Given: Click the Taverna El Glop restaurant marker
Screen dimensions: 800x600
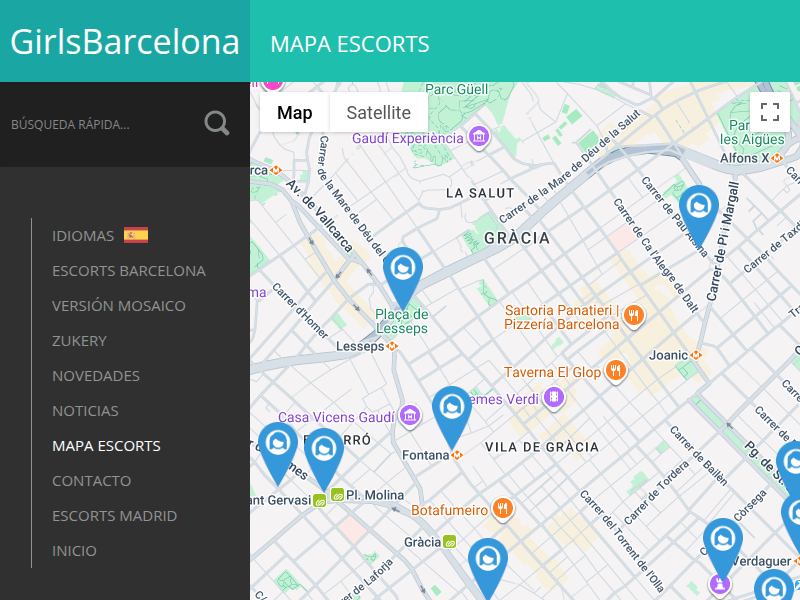Looking at the screenshot, I should click(x=616, y=371).
